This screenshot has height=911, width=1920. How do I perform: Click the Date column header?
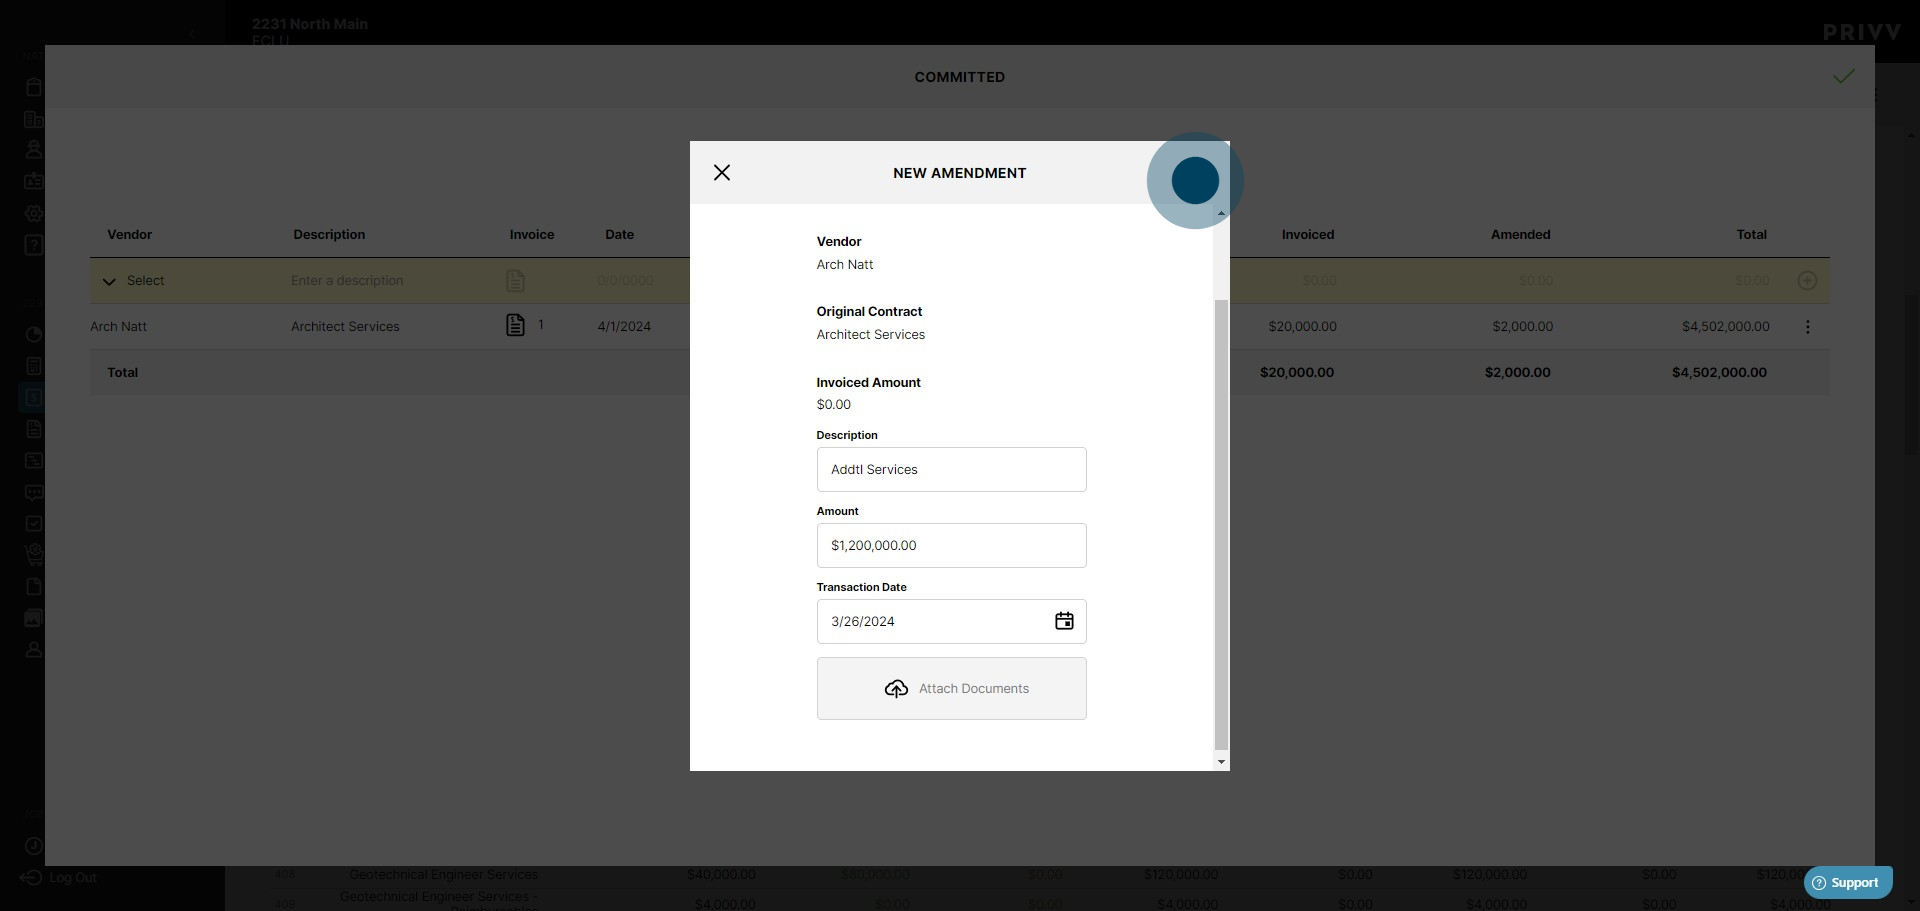(619, 235)
